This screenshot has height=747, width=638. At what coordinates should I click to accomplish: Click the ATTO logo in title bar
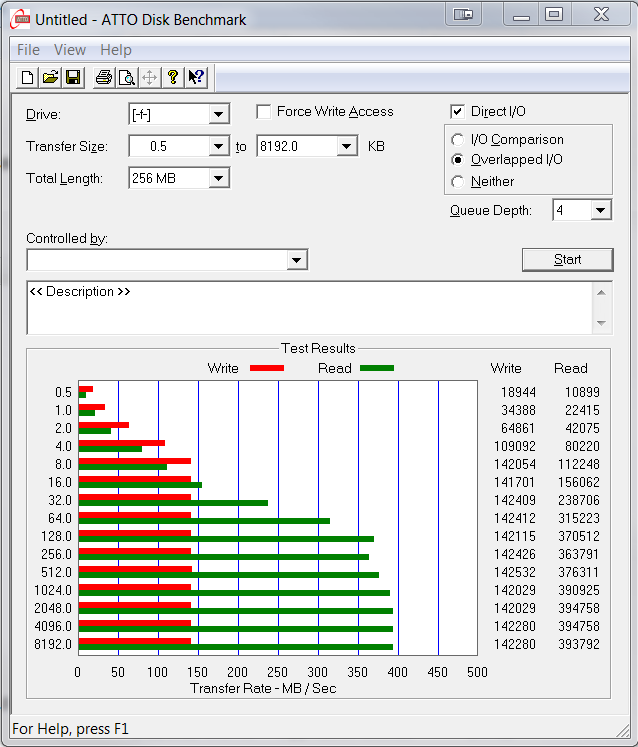click(19, 19)
